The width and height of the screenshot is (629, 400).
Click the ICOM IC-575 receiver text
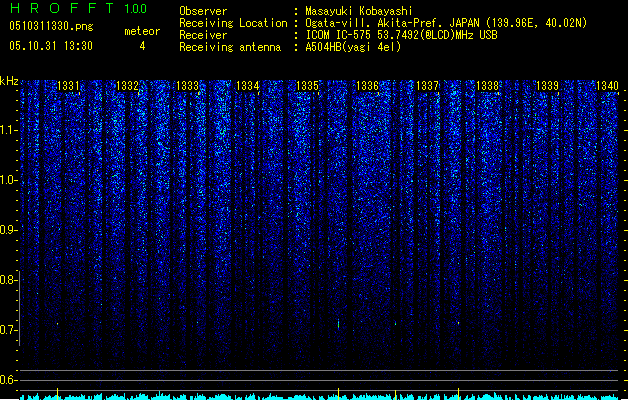pyautogui.click(x=401, y=35)
